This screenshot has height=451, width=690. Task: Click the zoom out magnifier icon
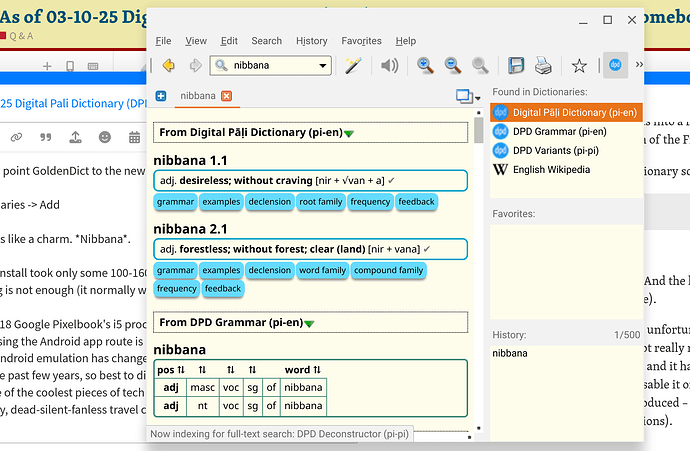452,66
